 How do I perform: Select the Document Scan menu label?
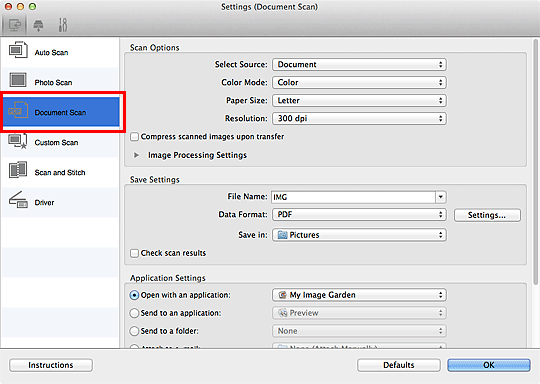coord(60,113)
